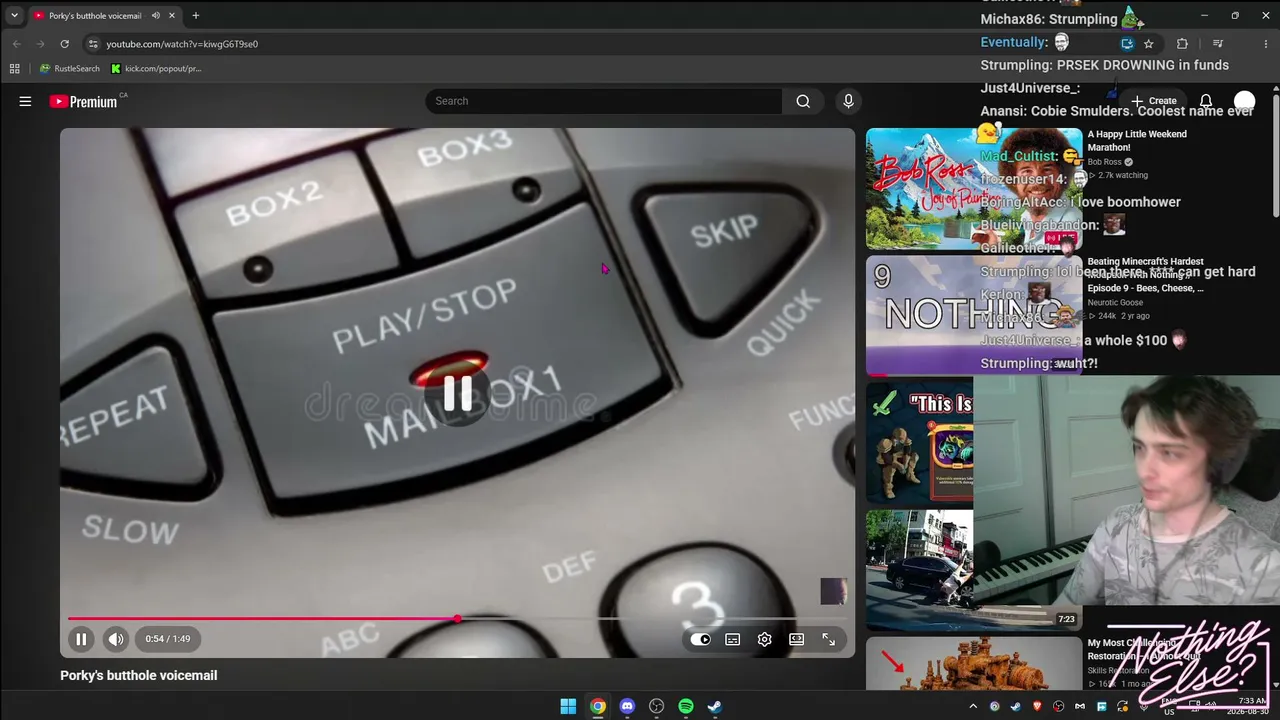Open the Chrome apps grid shortcut

tap(14, 69)
